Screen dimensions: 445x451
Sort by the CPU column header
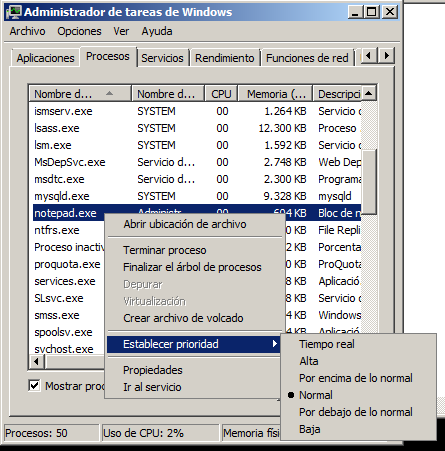click(221, 94)
